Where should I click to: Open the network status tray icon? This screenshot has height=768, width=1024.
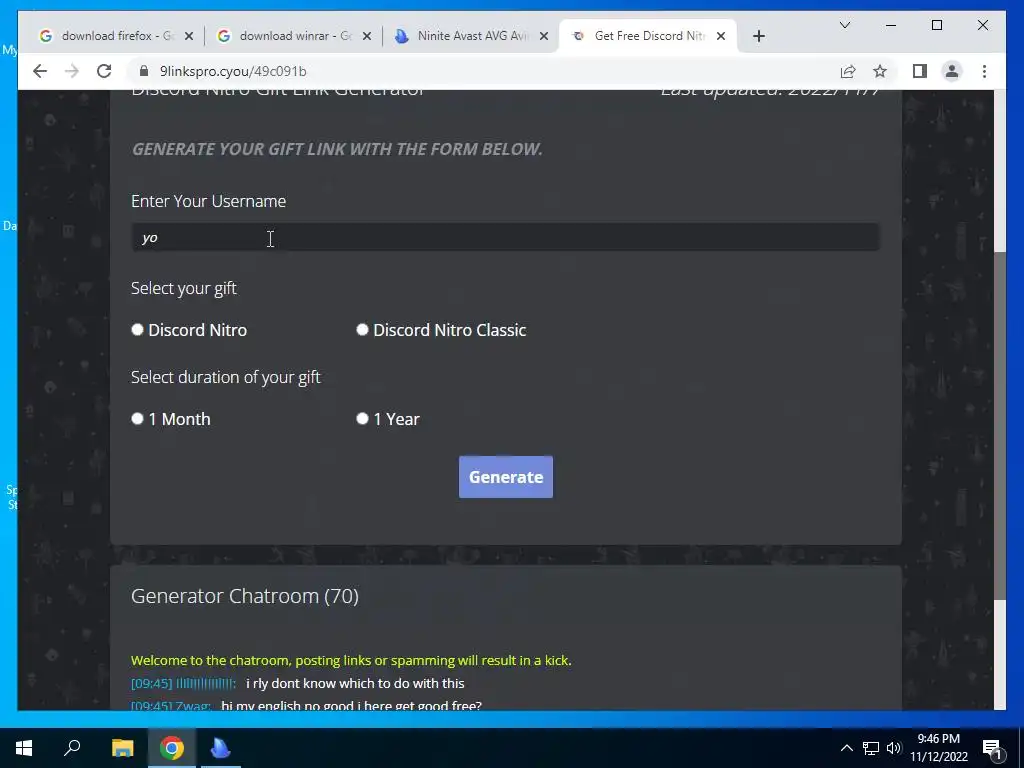point(871,748)
